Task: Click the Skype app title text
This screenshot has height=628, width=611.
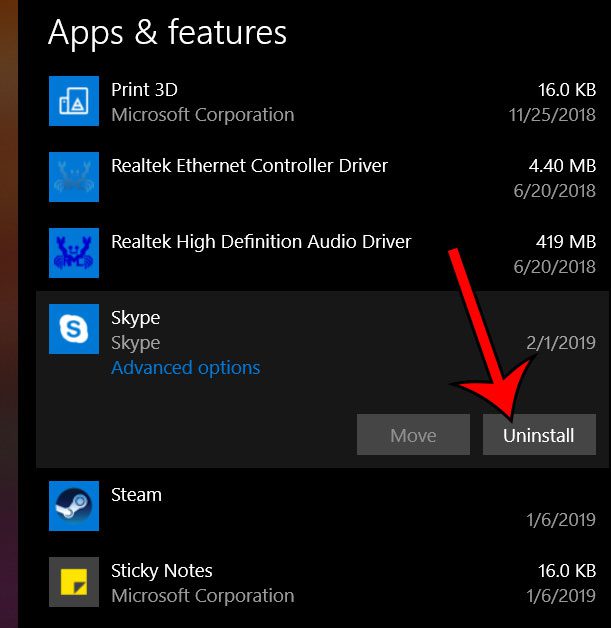Action: 136,317
